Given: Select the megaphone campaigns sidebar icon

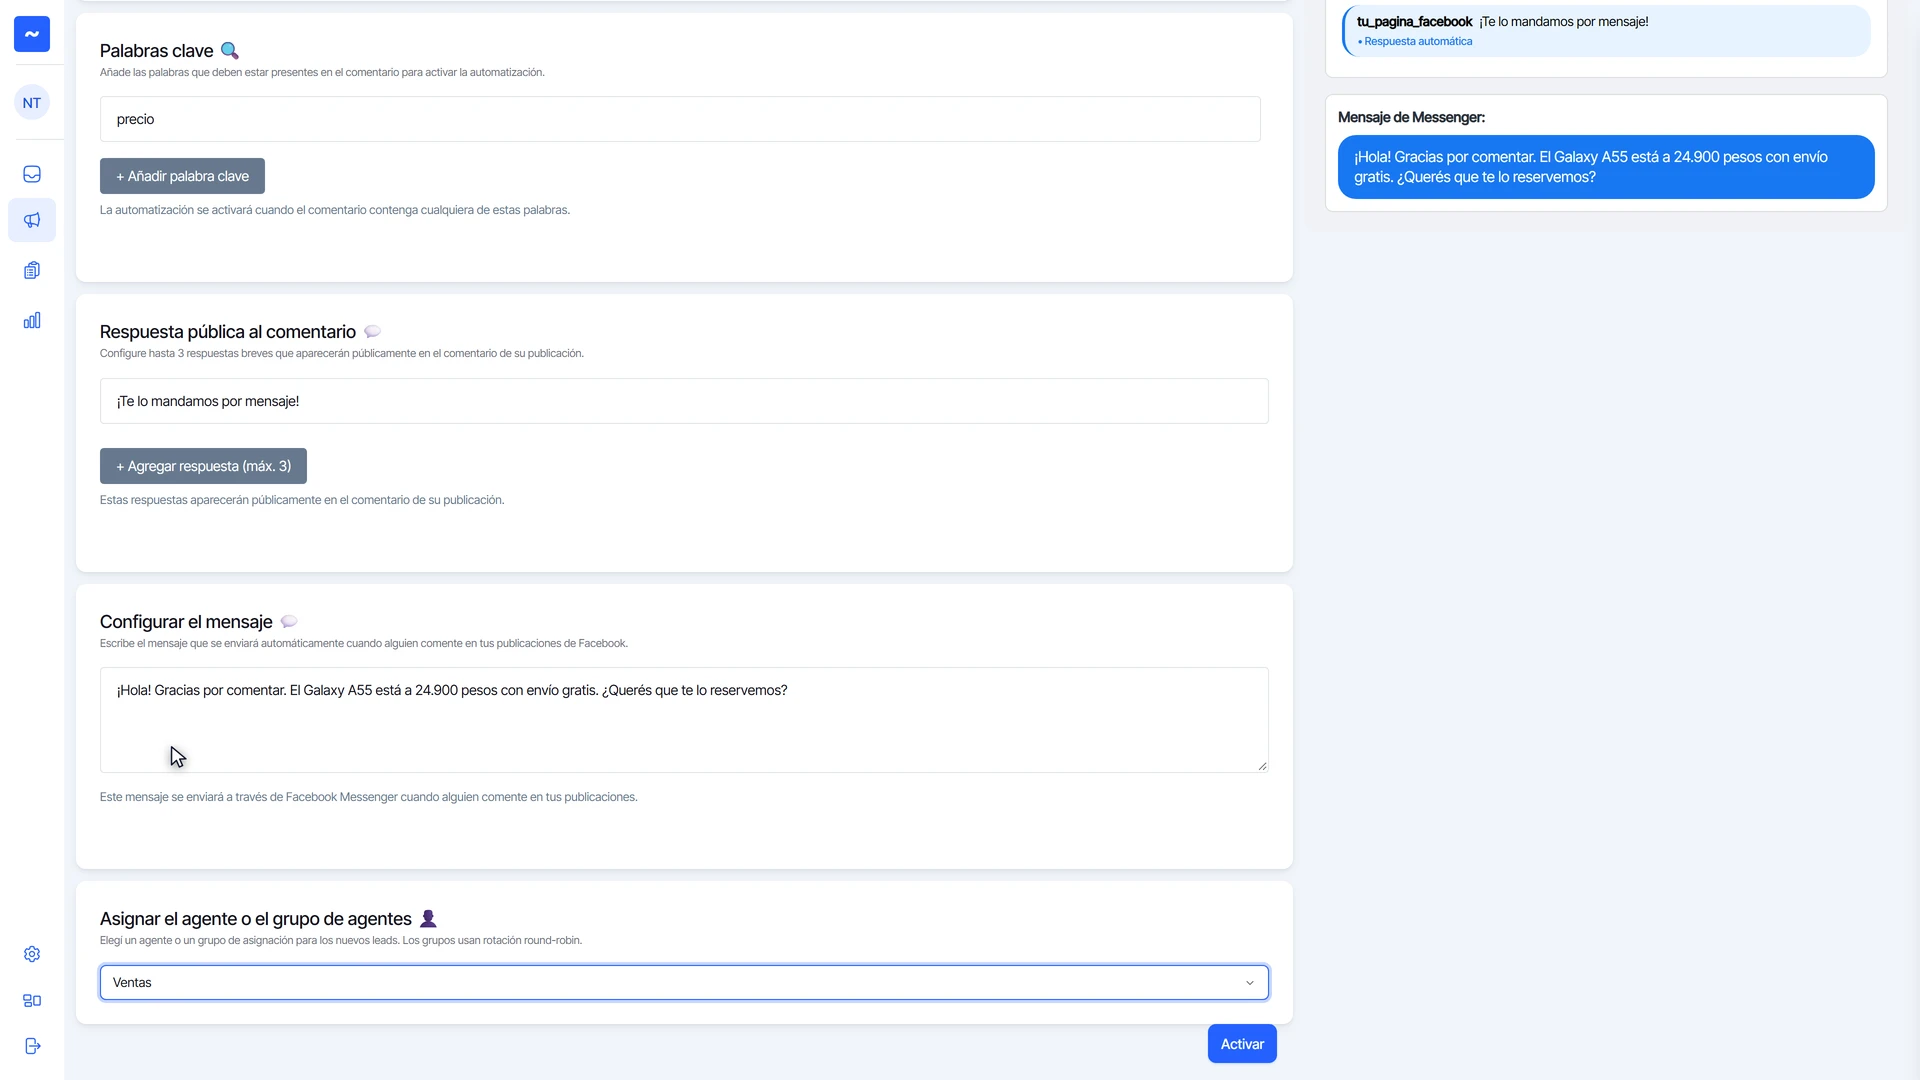Looking at the screenshot, I should (32, 220).
